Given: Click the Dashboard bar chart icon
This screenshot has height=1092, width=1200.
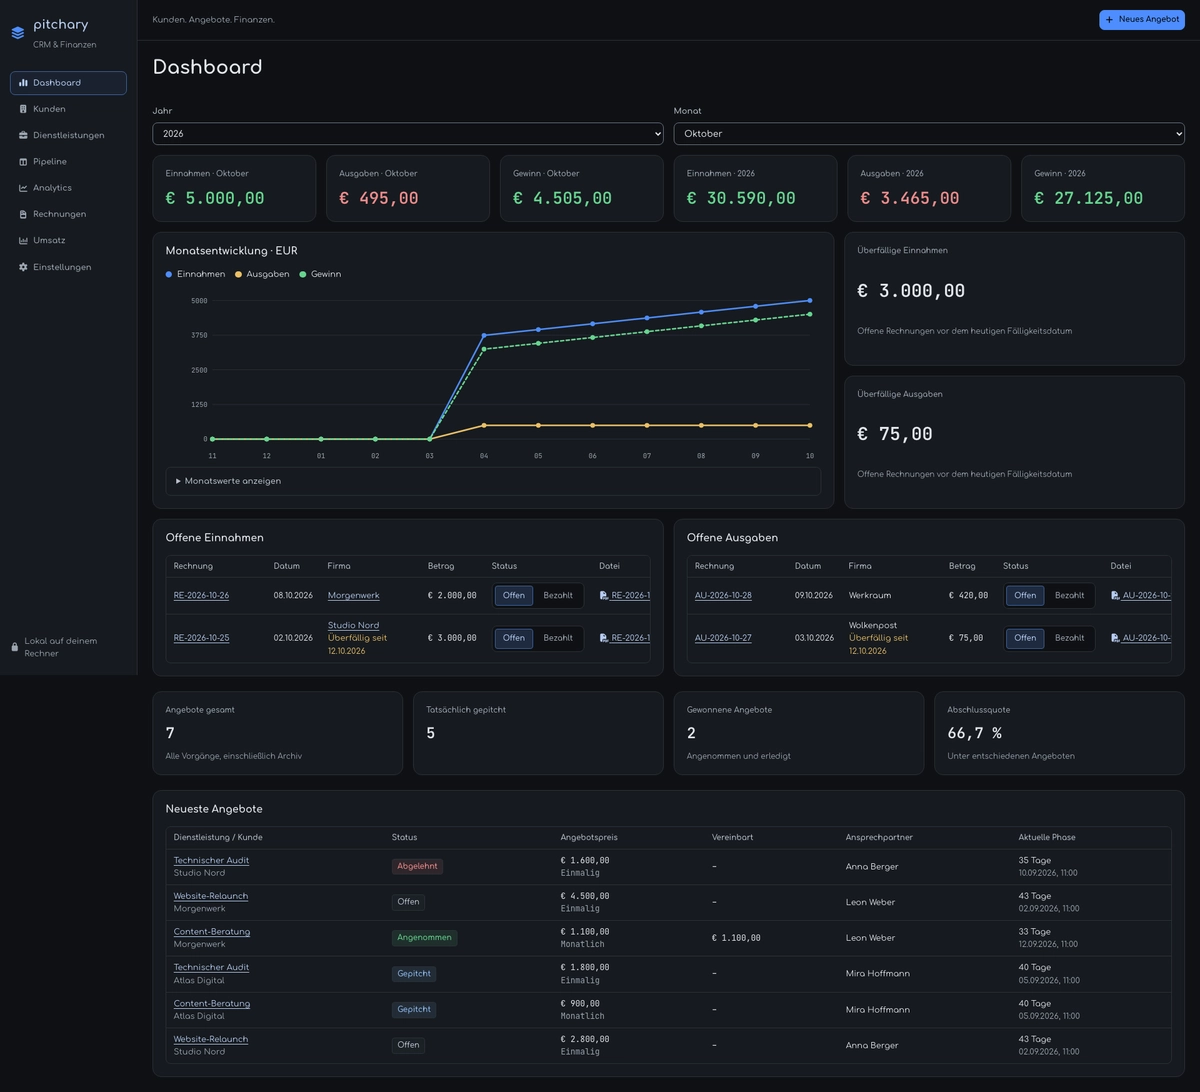Looking at the screenshot, I should (23, 83).
